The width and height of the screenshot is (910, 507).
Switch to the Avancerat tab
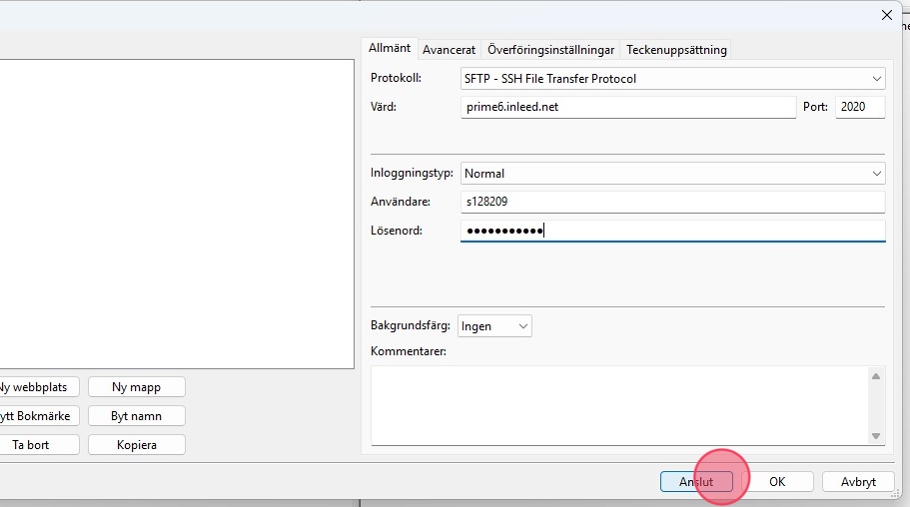pos(448,50)
